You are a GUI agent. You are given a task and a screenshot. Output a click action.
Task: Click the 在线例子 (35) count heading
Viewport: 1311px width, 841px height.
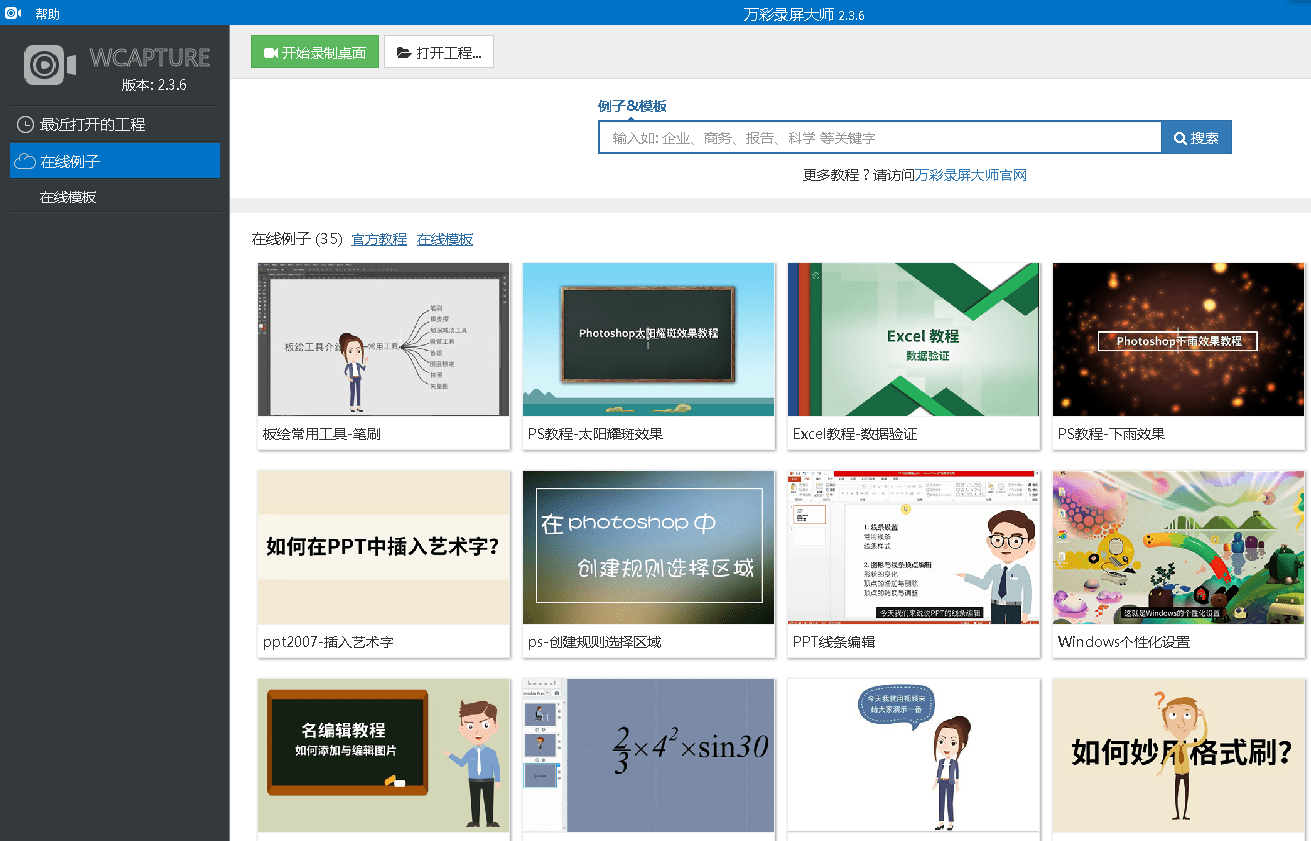tap(297, 239)
